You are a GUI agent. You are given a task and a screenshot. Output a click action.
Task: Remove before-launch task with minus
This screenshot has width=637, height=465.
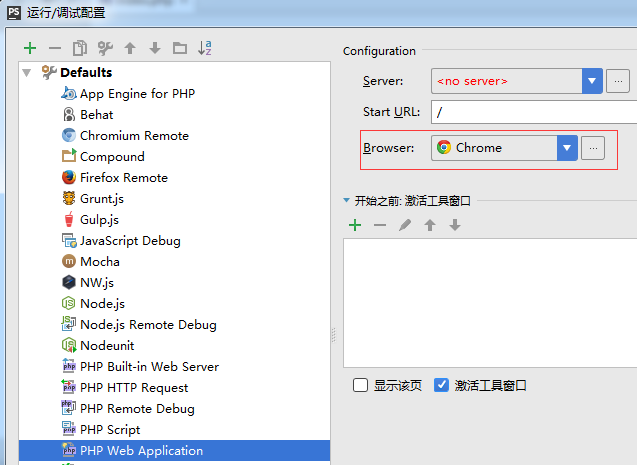pyautogui.click(x=380, y=225)
